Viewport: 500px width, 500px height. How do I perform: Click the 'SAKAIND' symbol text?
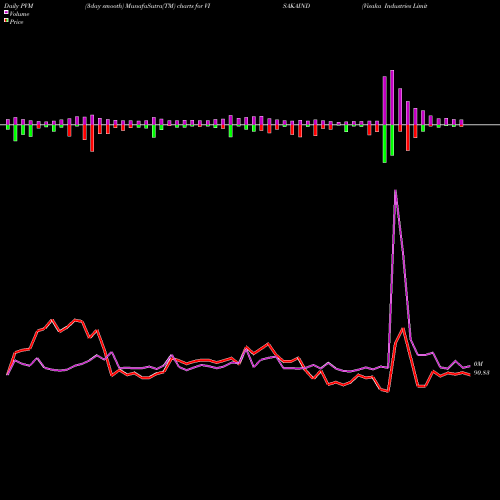coord(296,6)
